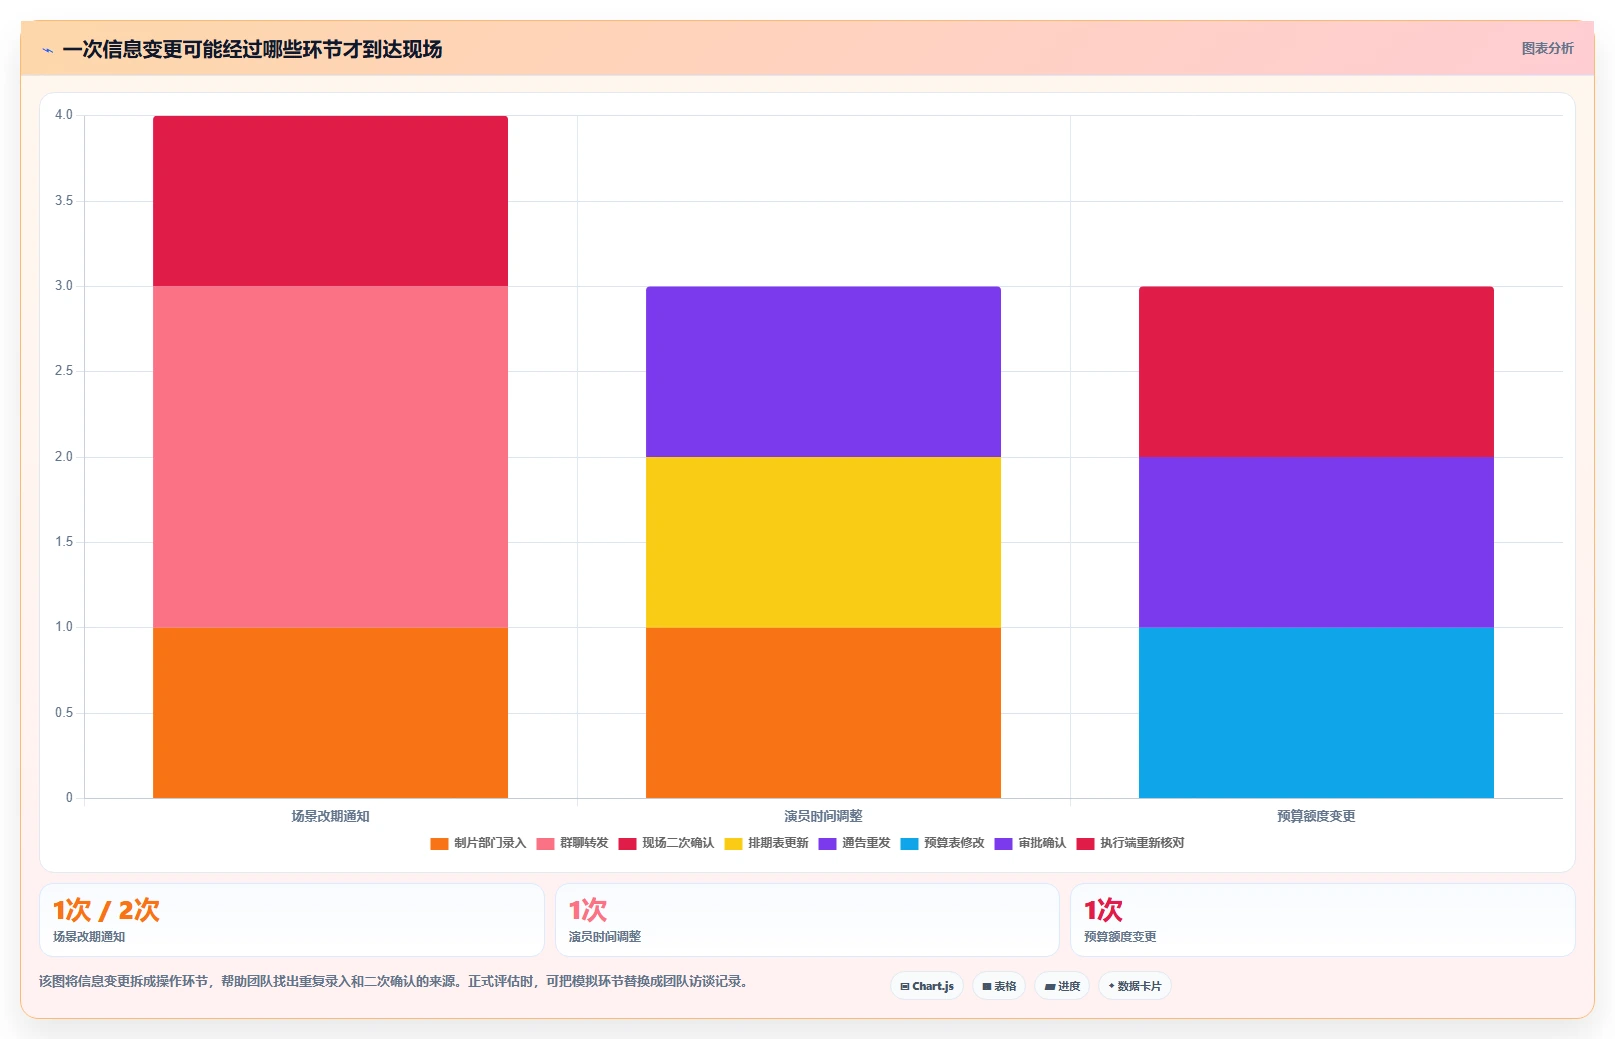The image size is (1615, 1039).
Task: Click the purple 审批确认 legend swatch
Action: coord(1003,844)
